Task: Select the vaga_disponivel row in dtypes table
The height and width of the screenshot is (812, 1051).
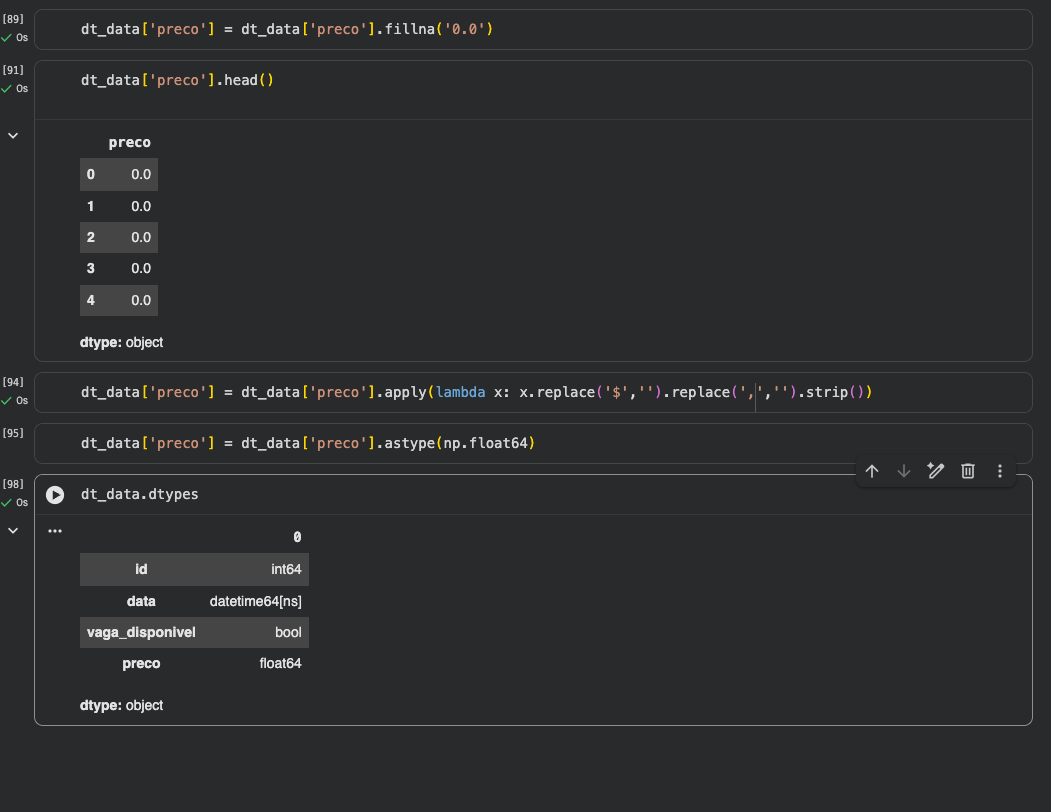Action: coord(194,632)
